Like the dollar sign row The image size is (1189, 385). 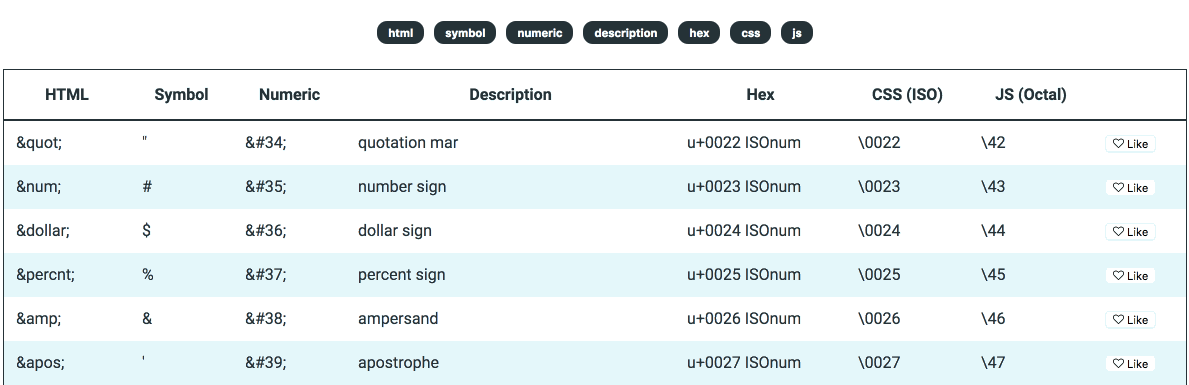[x=1130, y=231]
